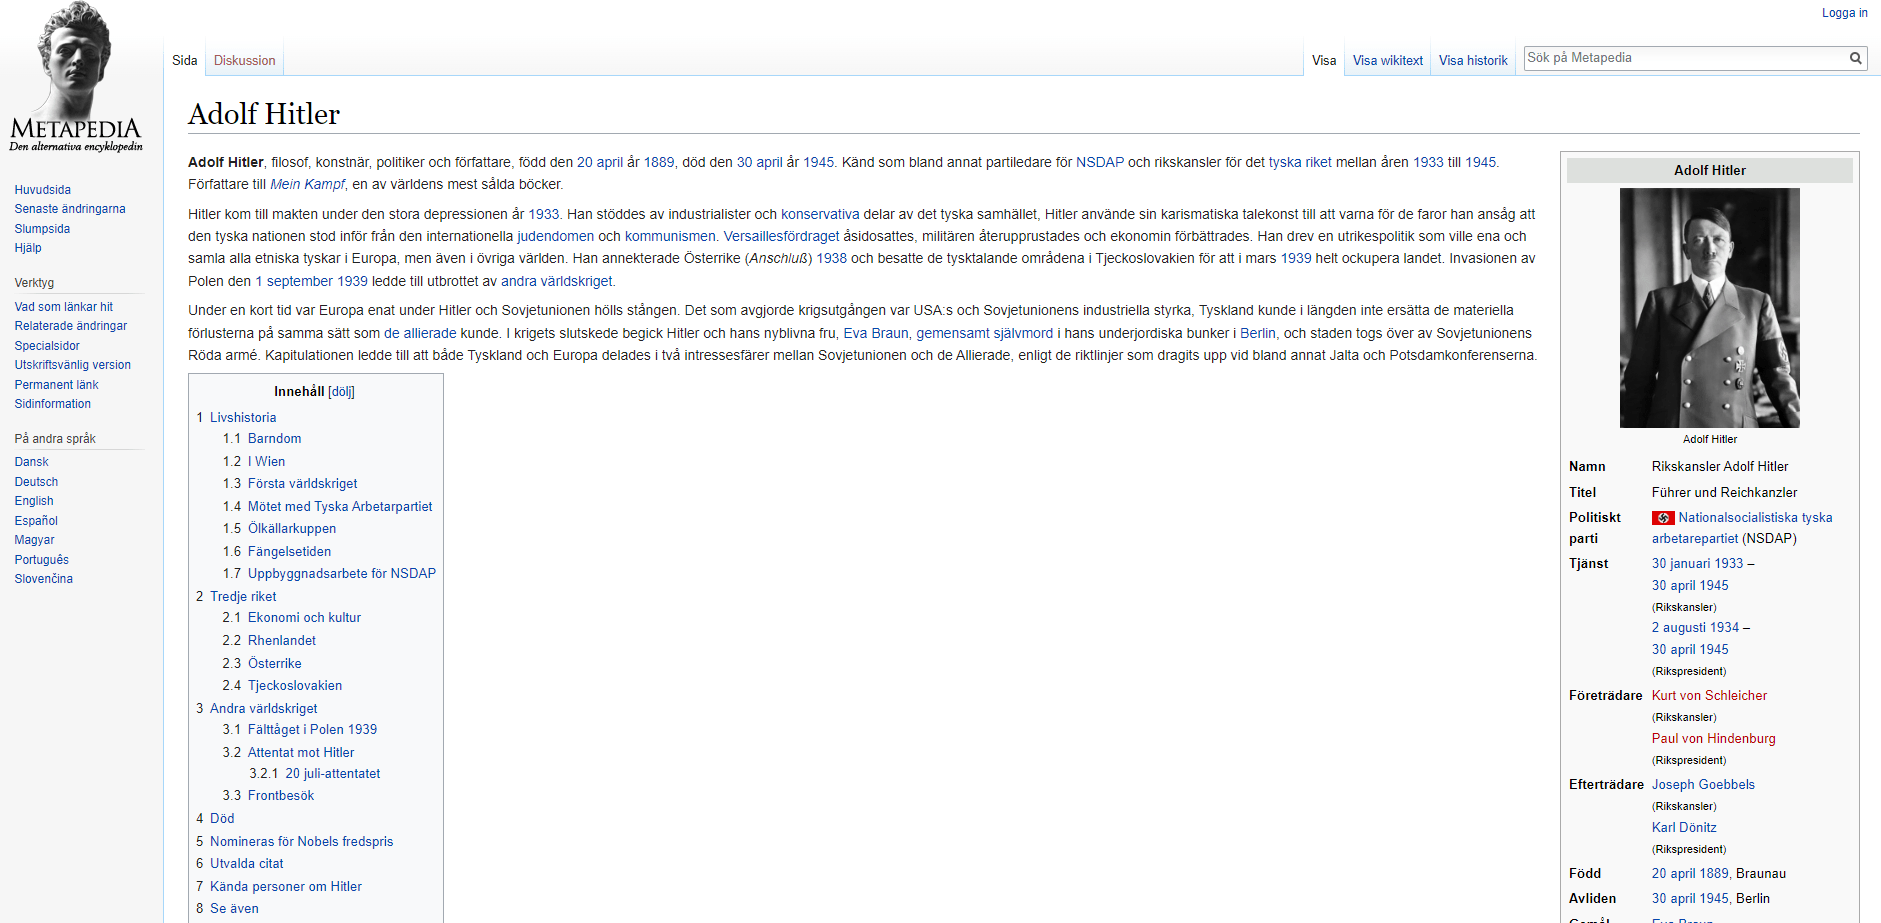
Task: Open Paul von Hindenburg in infobox
Action: point(1714,739)
